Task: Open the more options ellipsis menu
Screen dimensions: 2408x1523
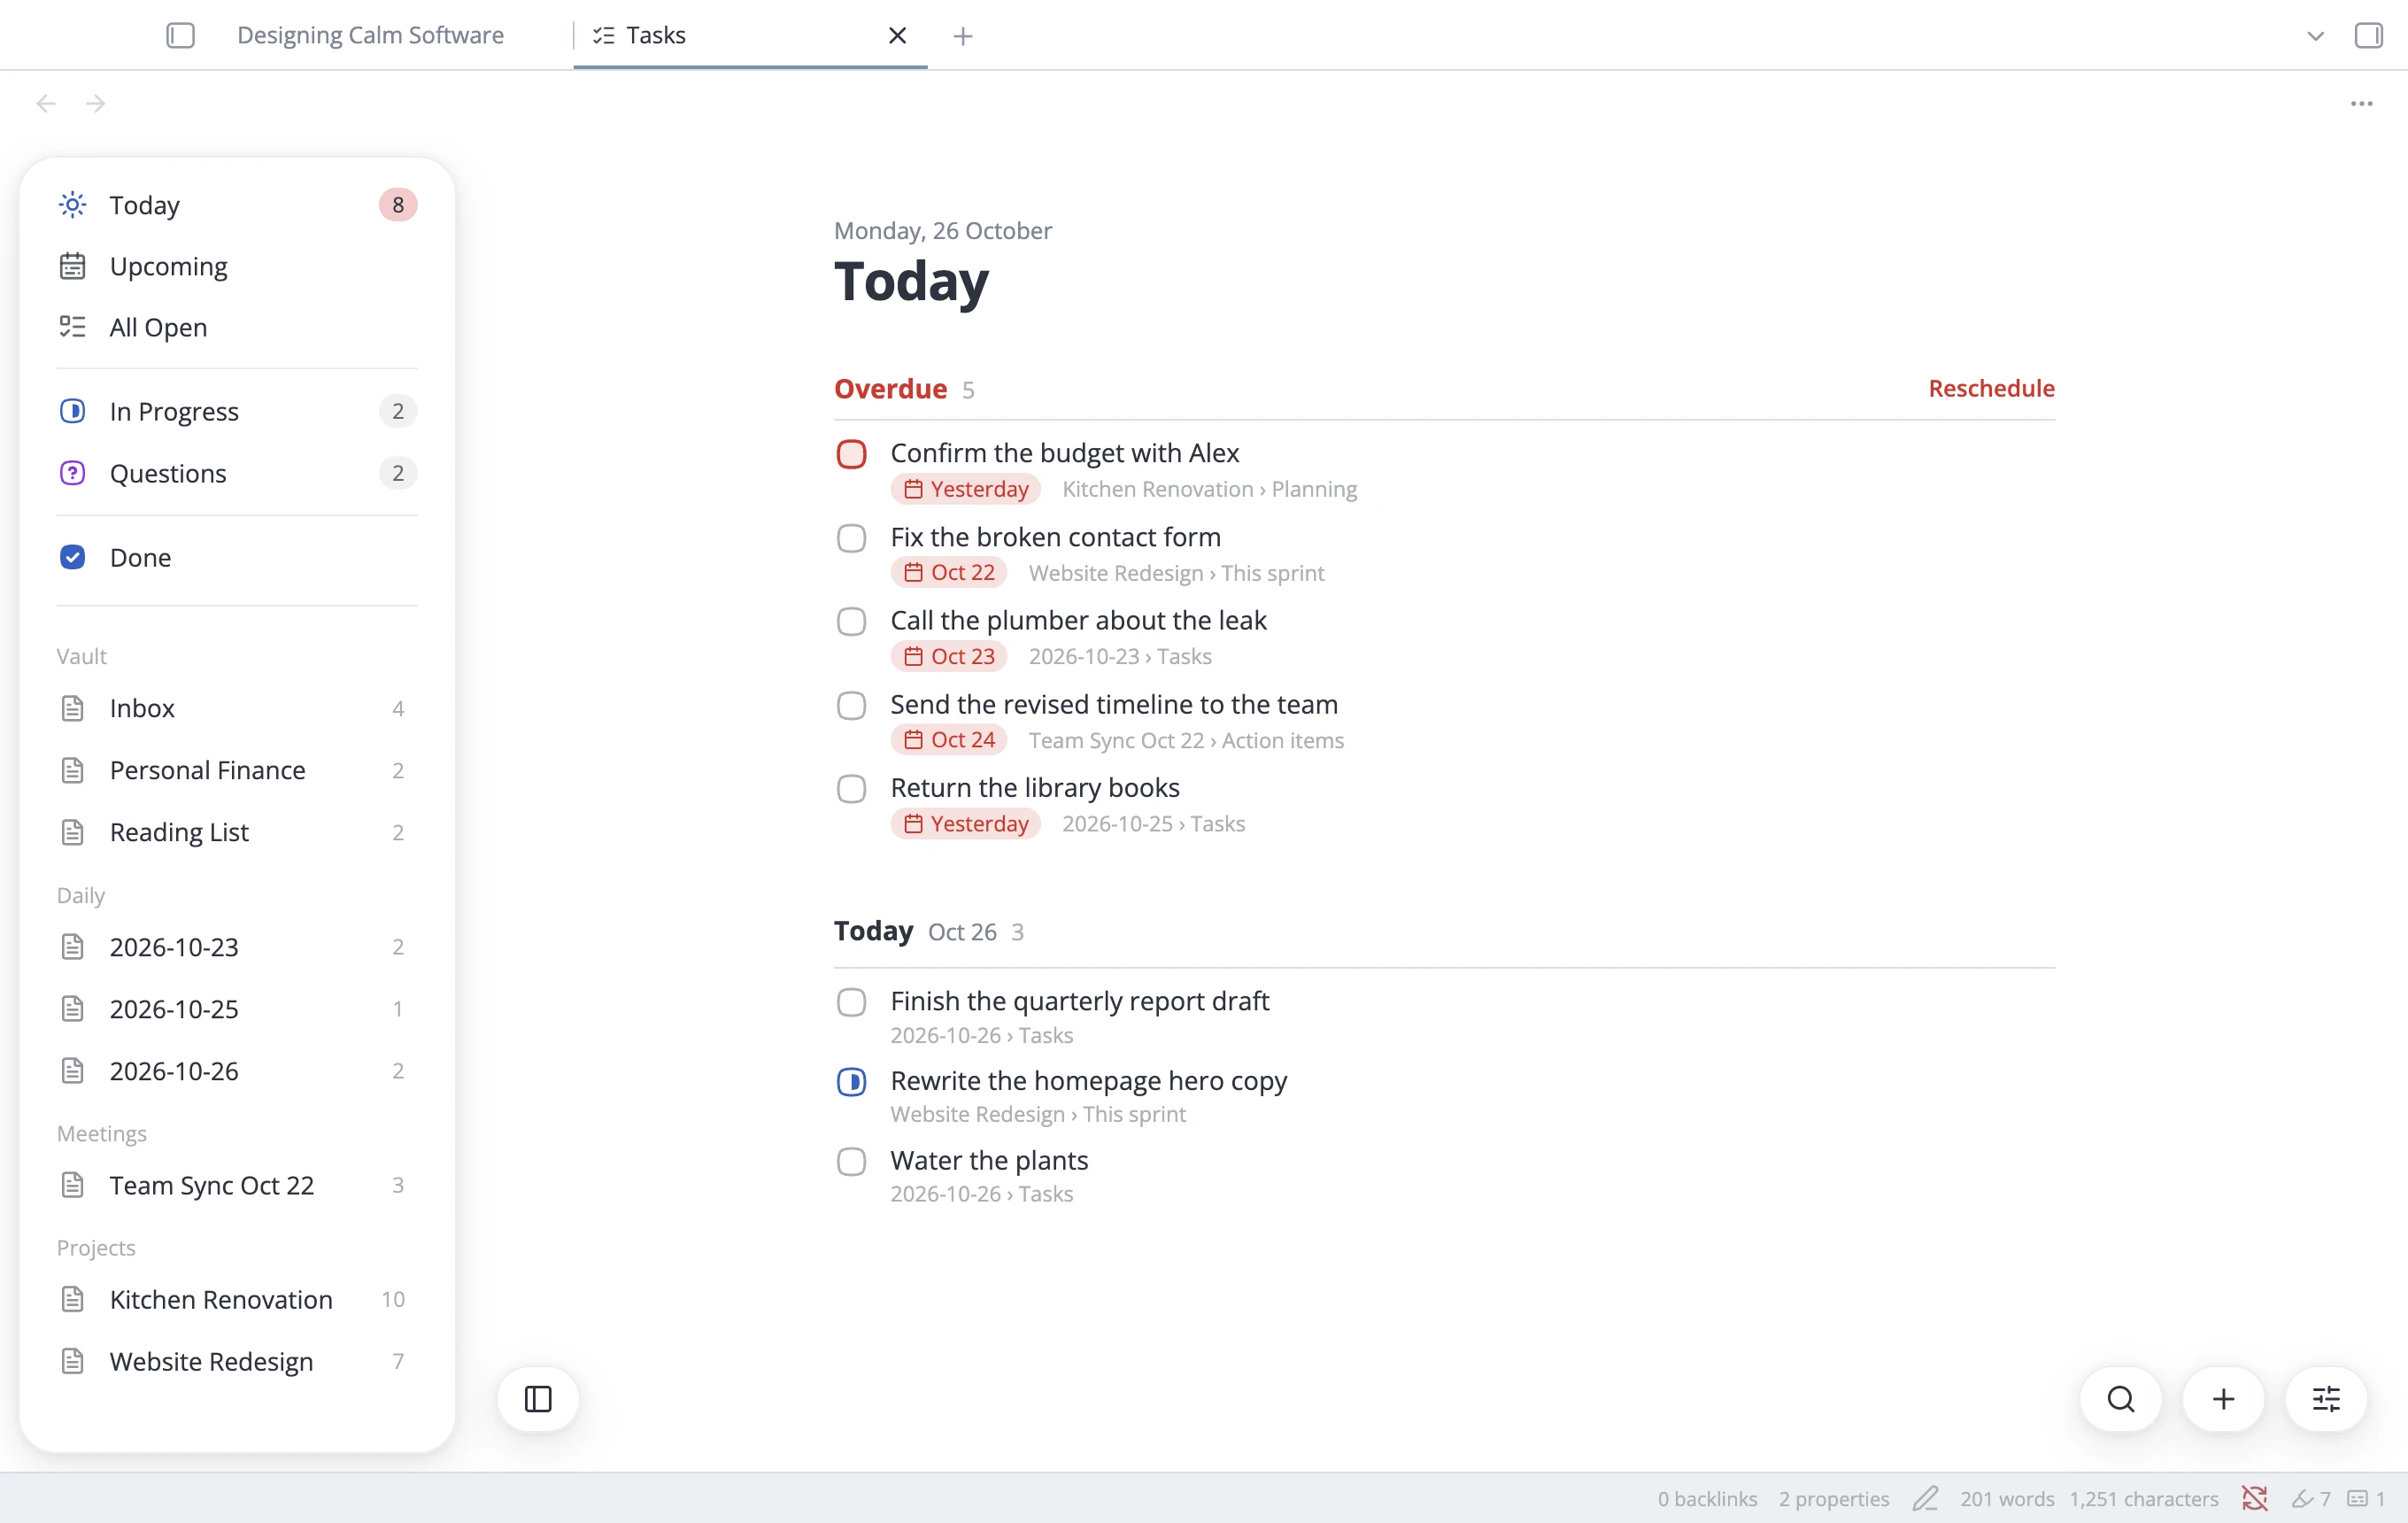Action: click(2361, 103)
